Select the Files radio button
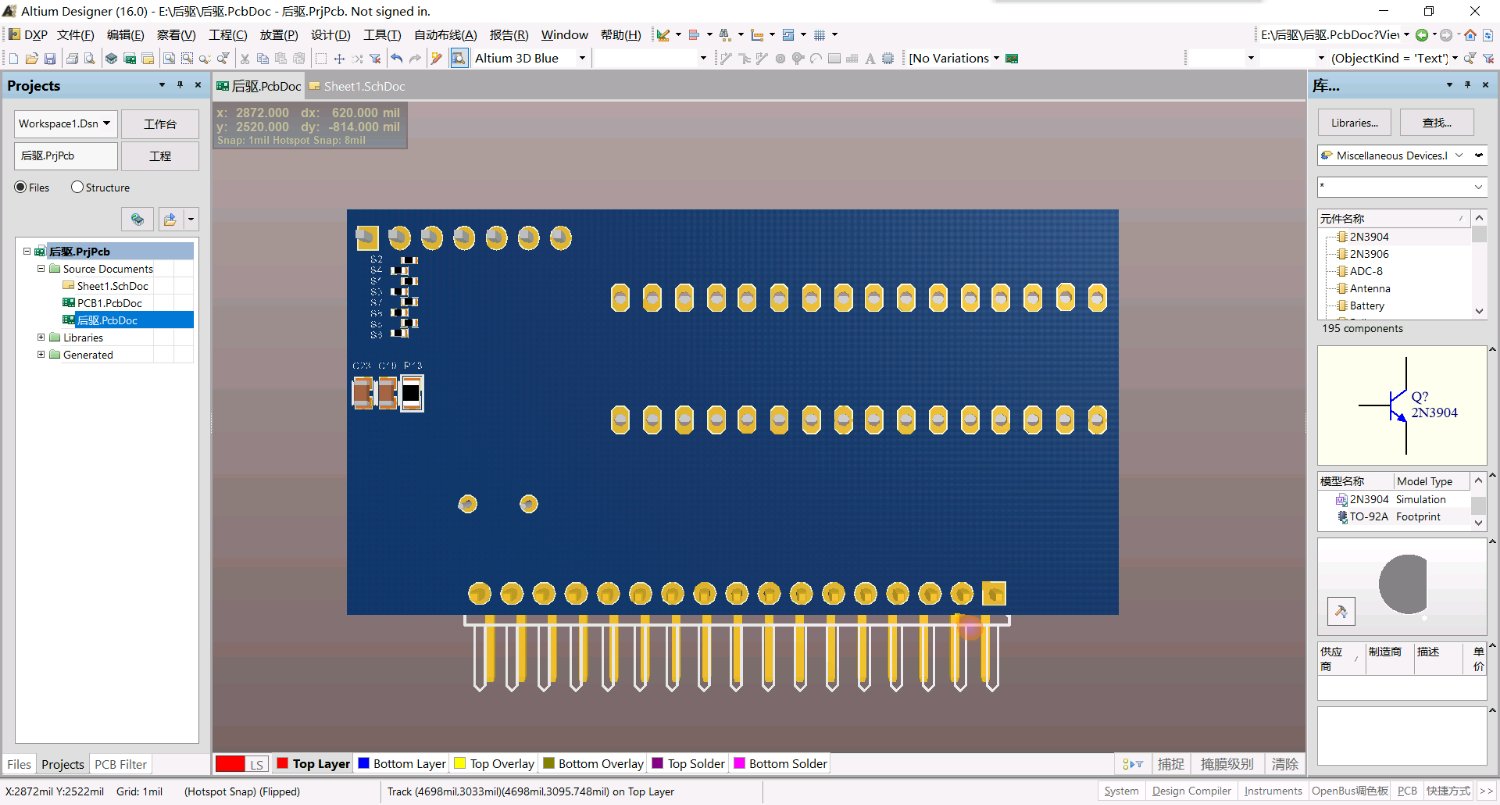 (x=20, y=187)
